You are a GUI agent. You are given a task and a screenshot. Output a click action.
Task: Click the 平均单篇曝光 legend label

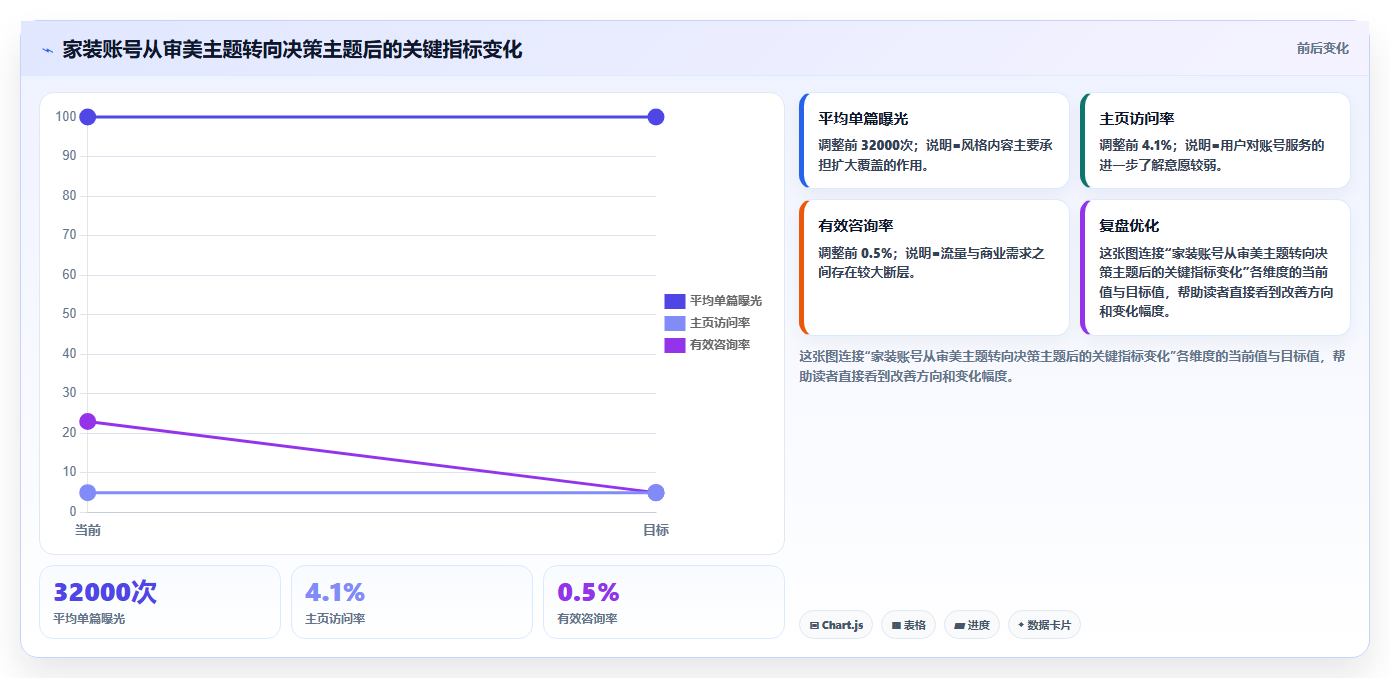[726, 301]
